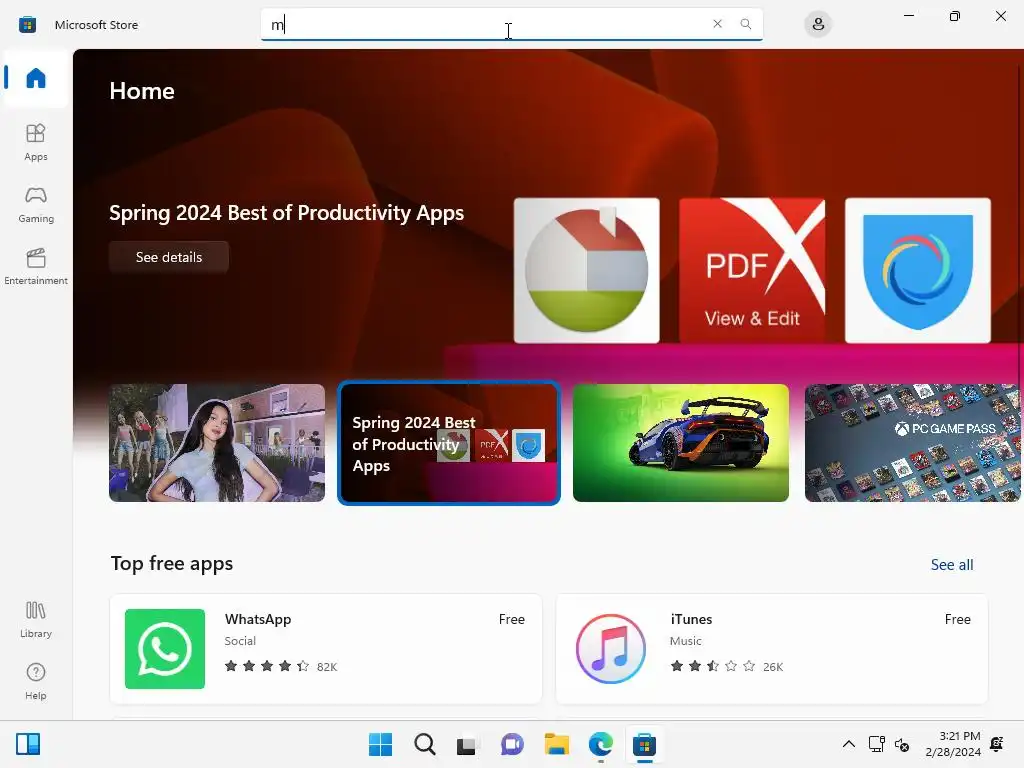The width and height of the screenshot is (1024, 768).
Task: Click the search magnifier icon
Action: [745, 24]
